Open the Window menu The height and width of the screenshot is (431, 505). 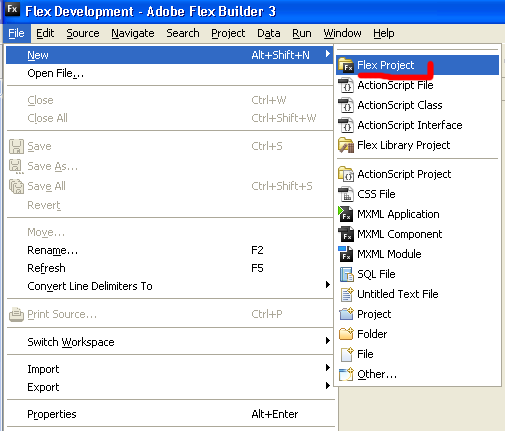(x=342, y=33)
